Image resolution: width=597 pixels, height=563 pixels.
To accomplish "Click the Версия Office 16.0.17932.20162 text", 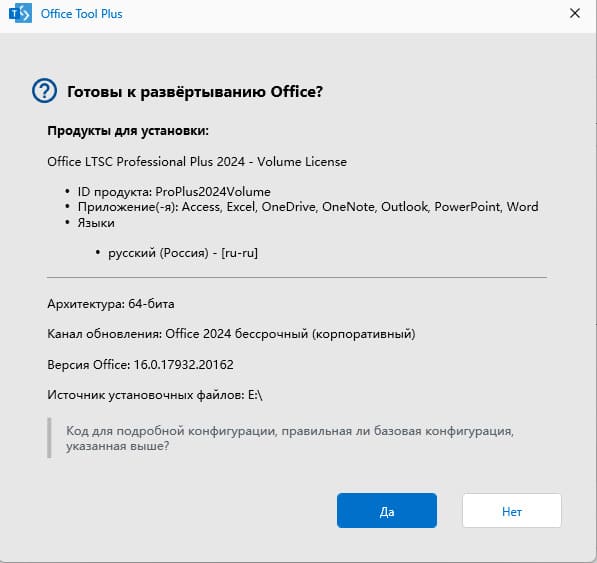I will point(140,365).
